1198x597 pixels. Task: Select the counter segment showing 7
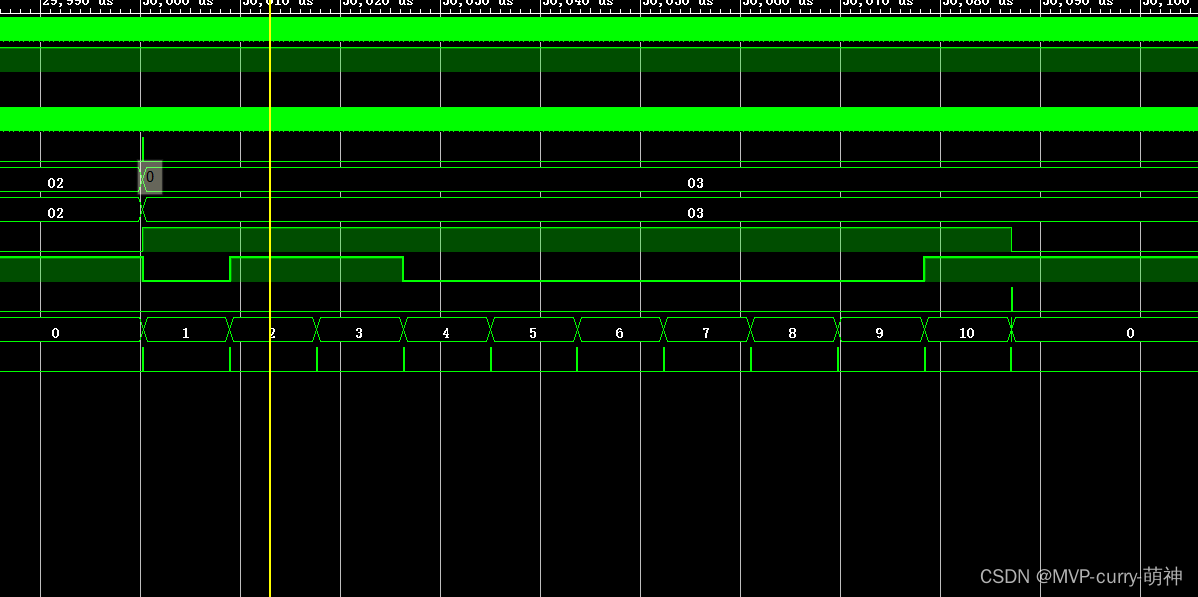pyautogui.click(x=705, y=331)
